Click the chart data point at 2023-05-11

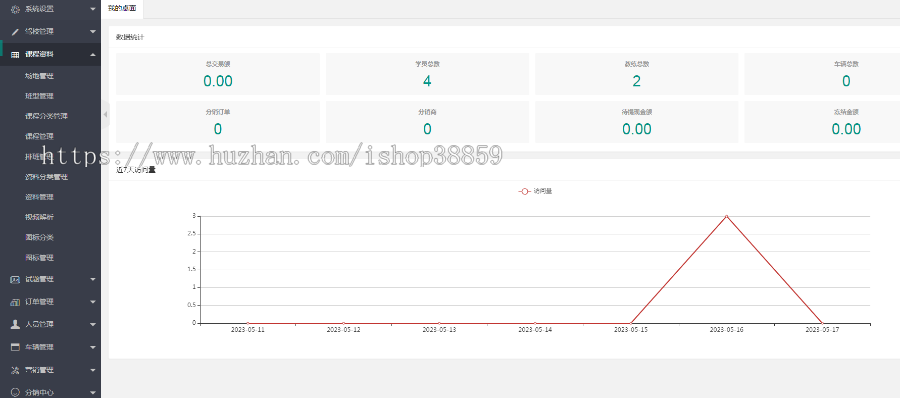248,323
